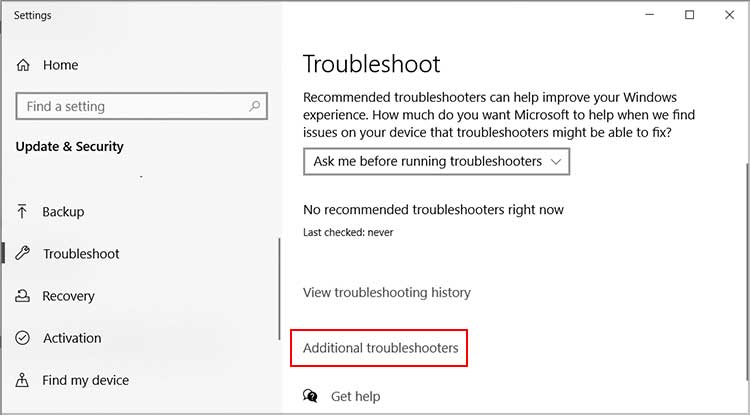View troubleshooting history link
Viewport: 750px width, 415px height.
click(x=387, y=292)
